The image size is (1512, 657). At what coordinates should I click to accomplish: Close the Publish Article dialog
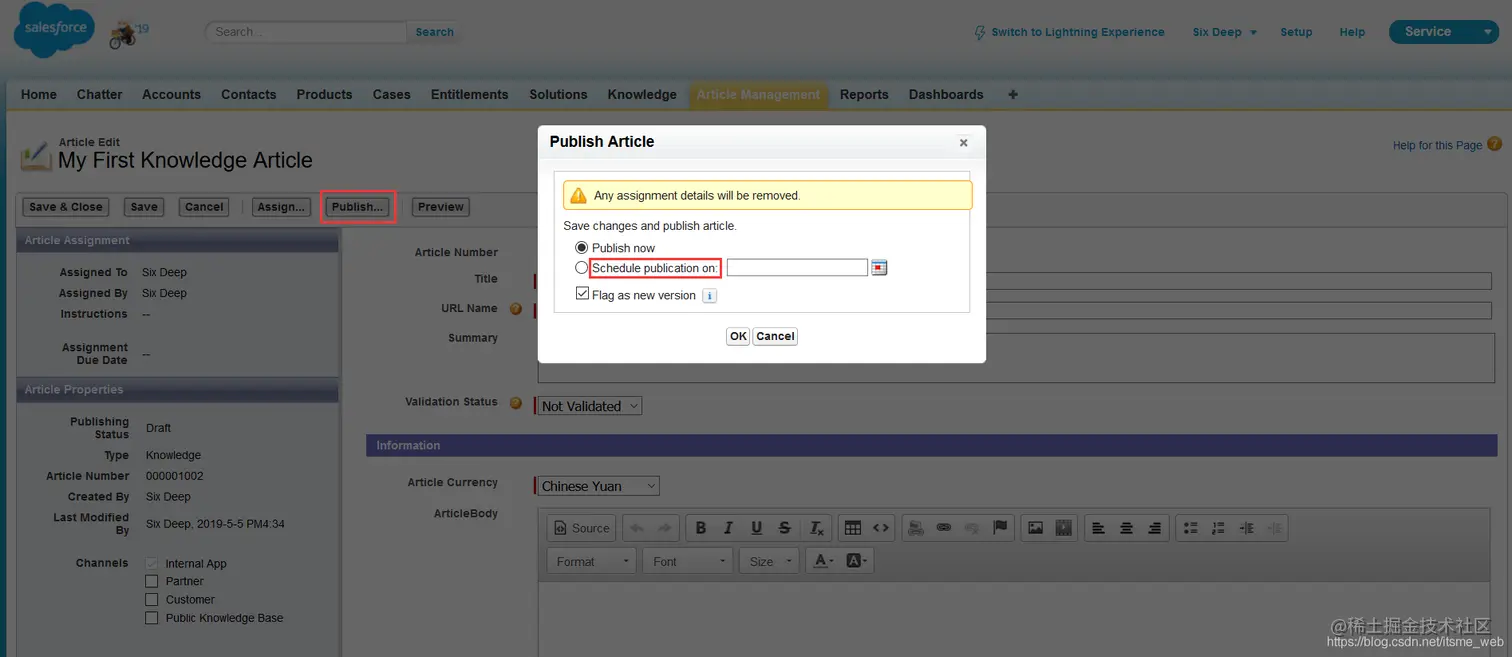tap(963, 143)
